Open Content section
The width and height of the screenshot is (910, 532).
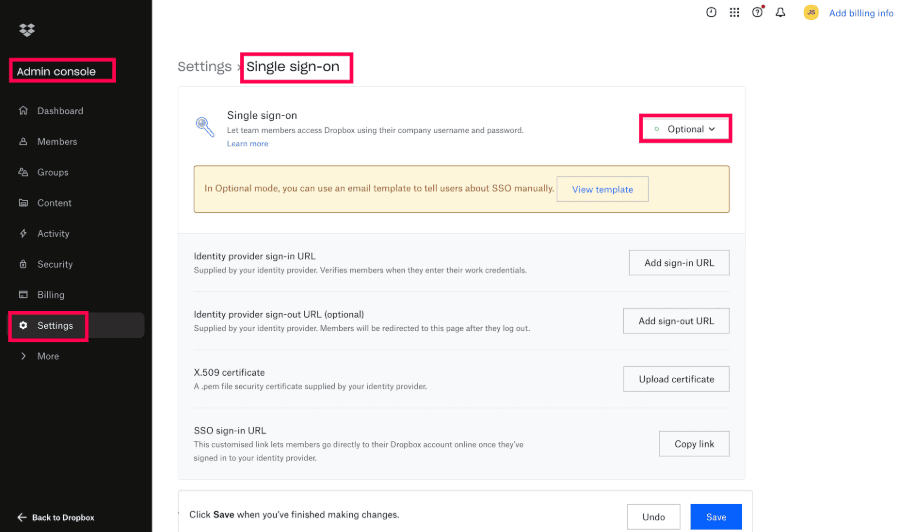(x=55, y=202)
